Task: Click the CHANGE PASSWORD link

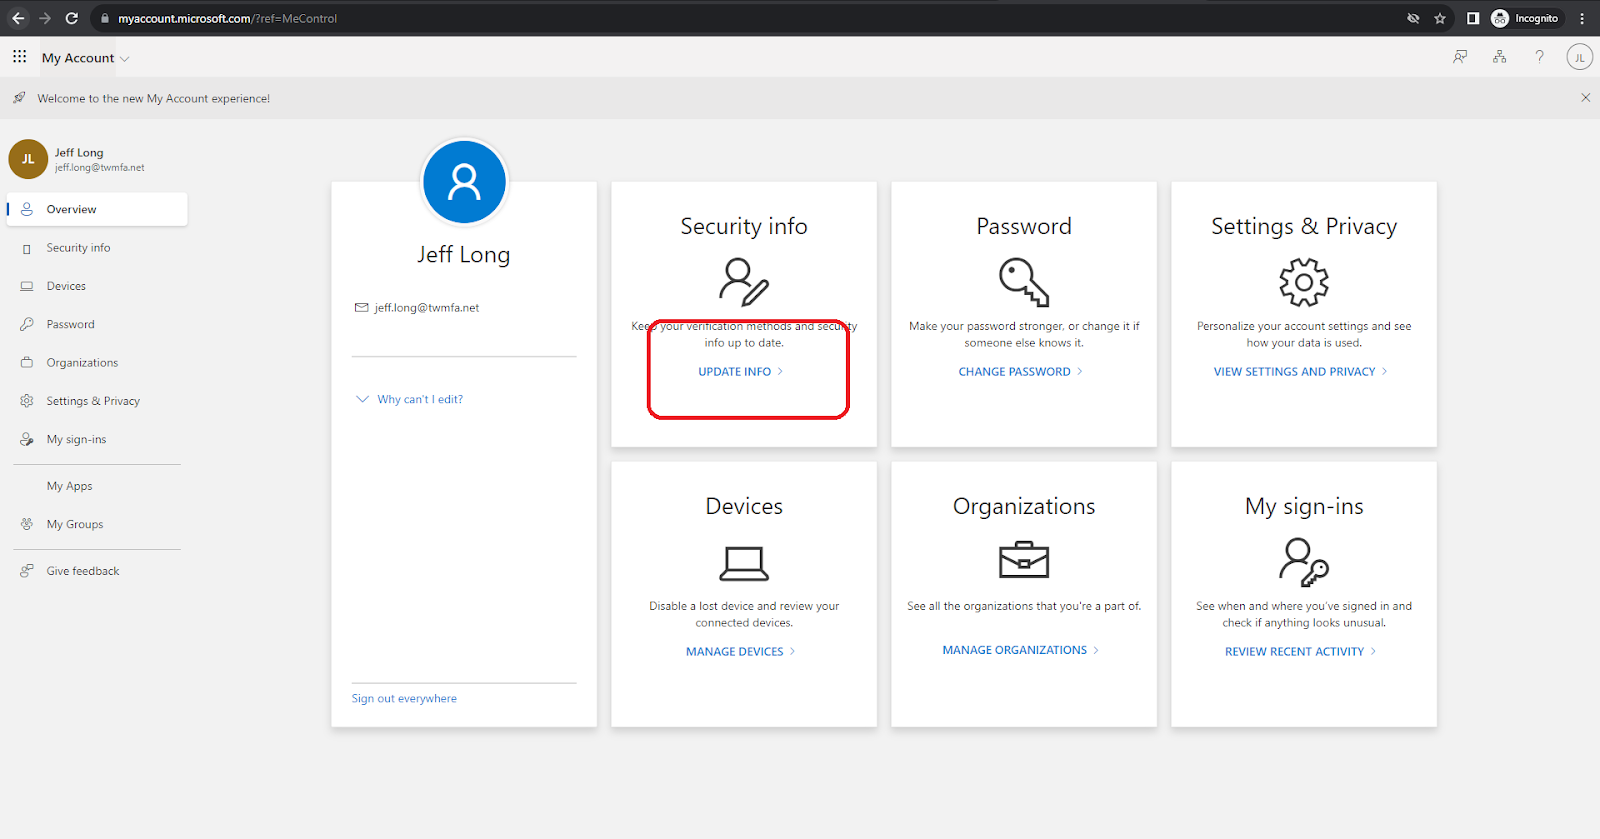Action: point(1021,372)
